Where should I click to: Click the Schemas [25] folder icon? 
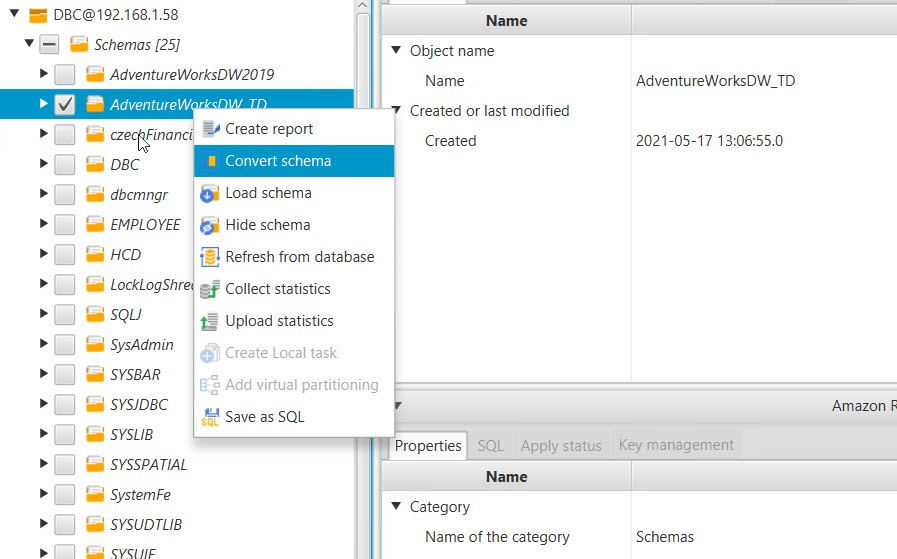click(x=79, y=44)
